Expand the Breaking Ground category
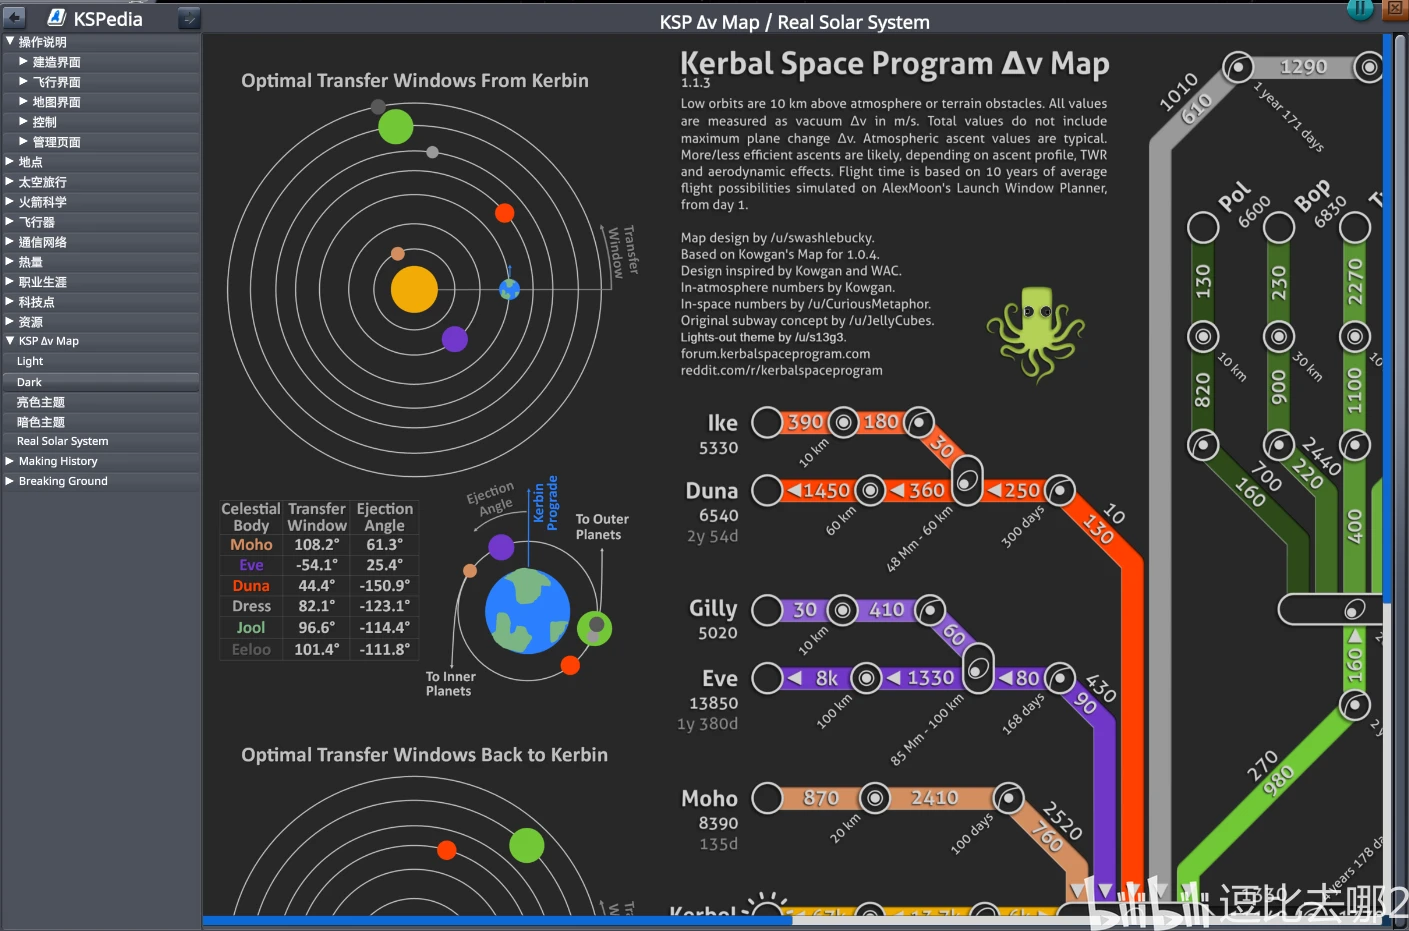The image size is (1409, 931). pos(101,481)
